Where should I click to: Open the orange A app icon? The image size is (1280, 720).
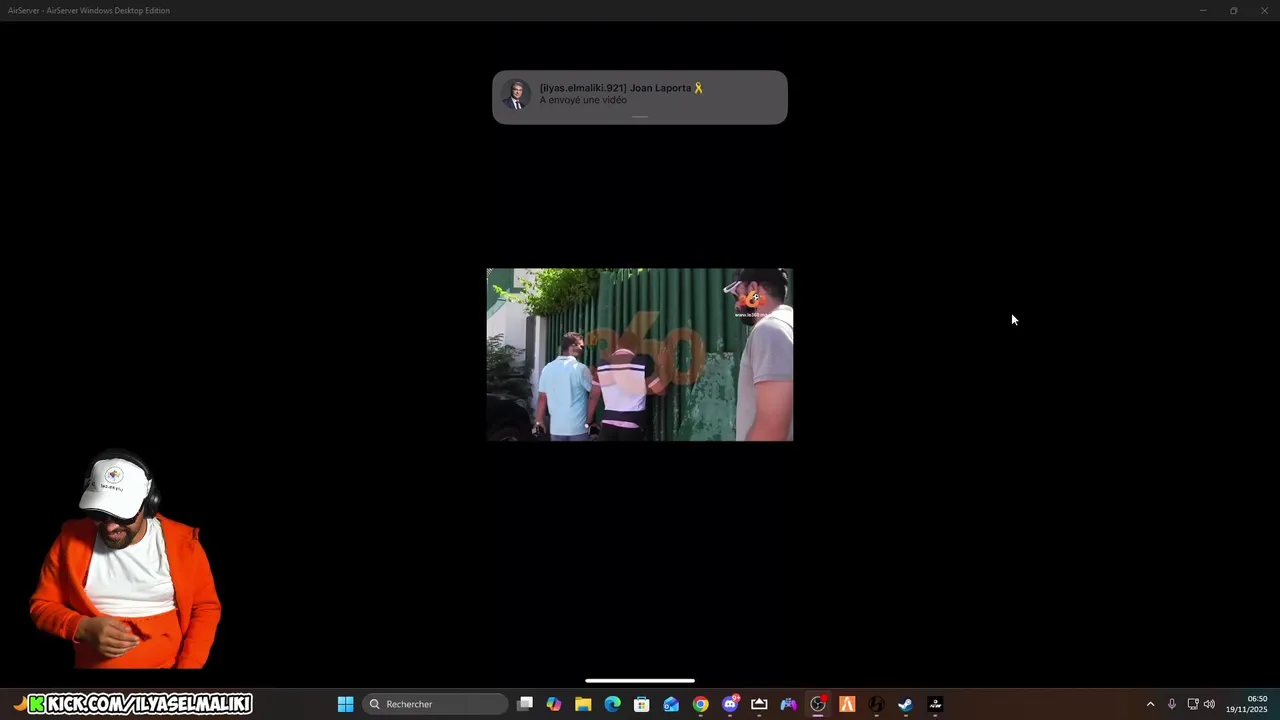847,704
